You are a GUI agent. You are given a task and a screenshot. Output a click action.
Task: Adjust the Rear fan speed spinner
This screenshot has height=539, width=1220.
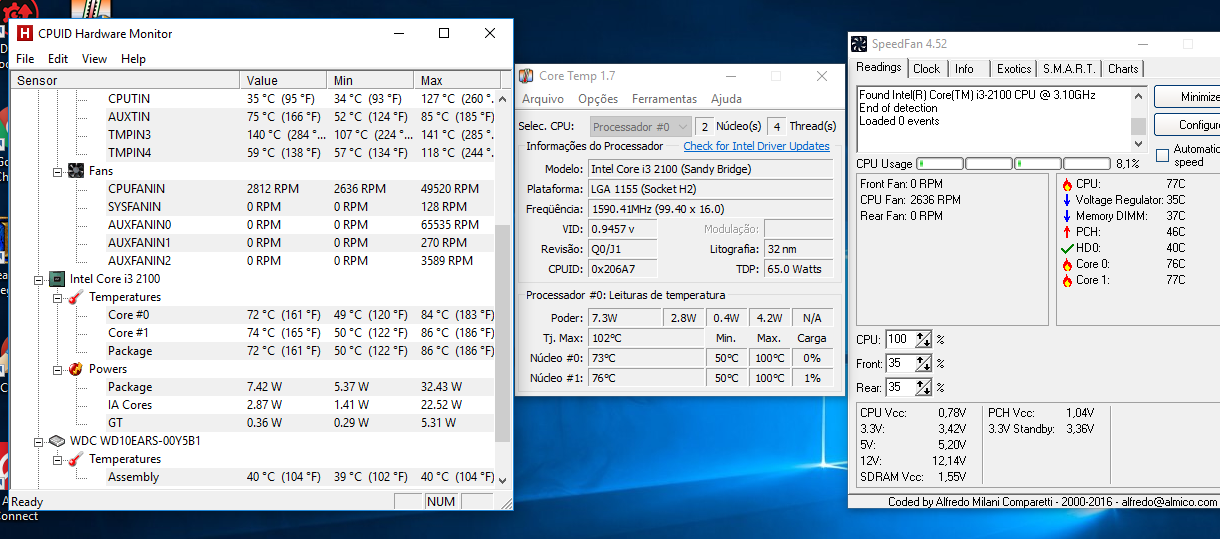(923, 387)
